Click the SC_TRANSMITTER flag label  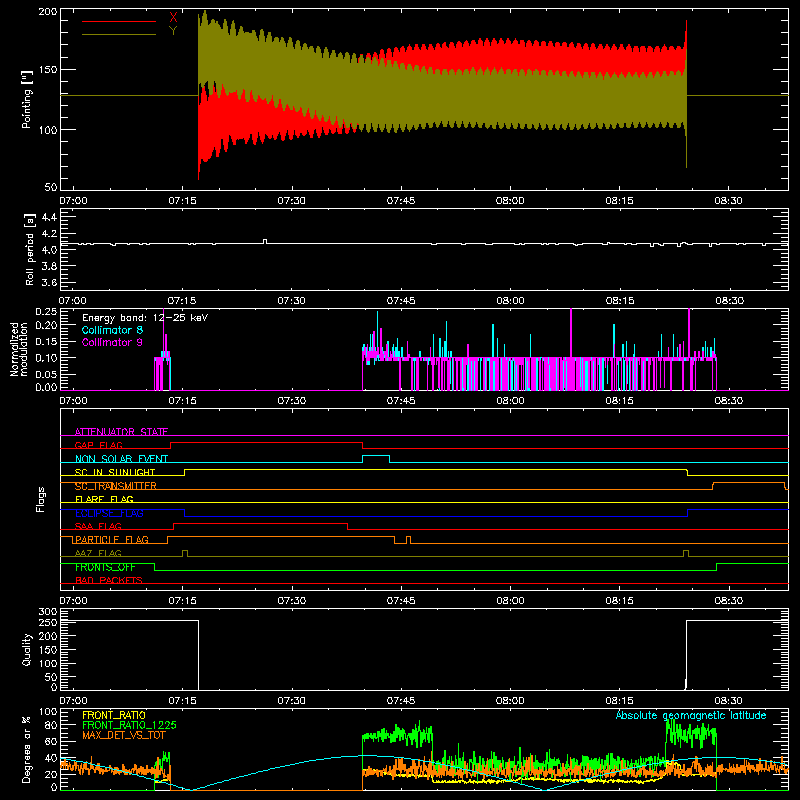pyautogui.click(x=116, y=486)
